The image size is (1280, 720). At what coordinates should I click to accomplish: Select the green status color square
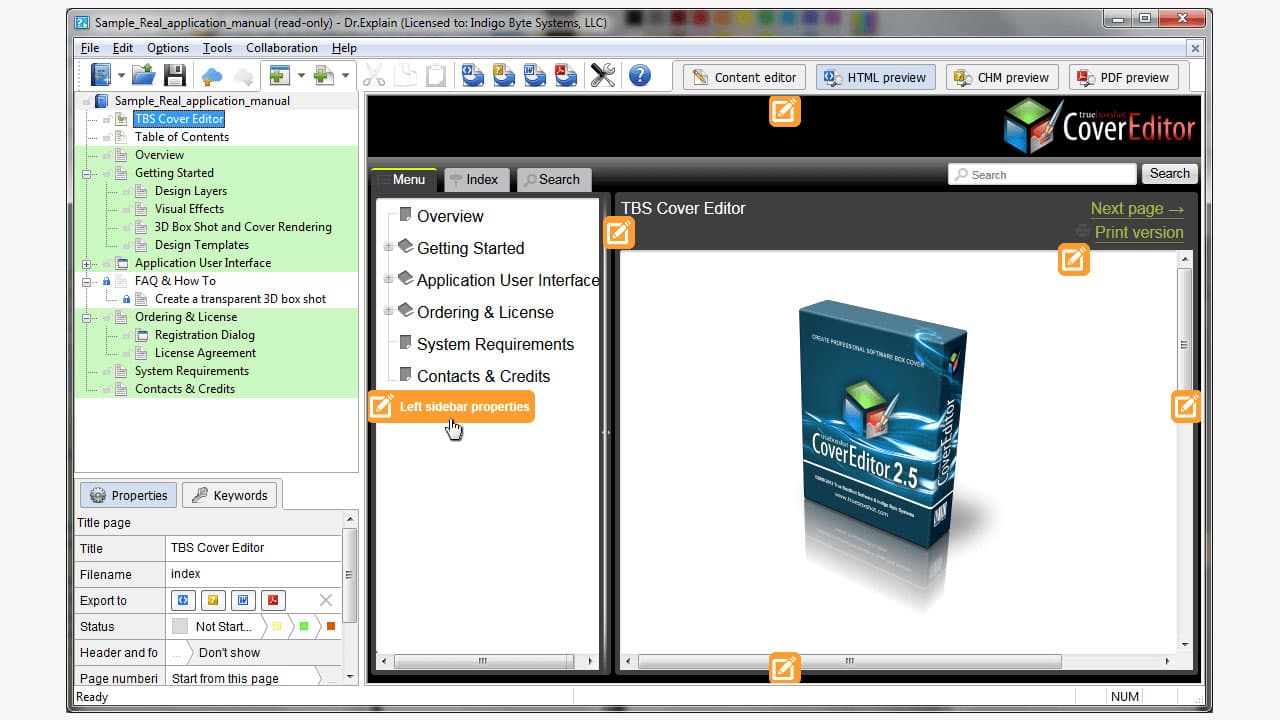click(304, 626)
